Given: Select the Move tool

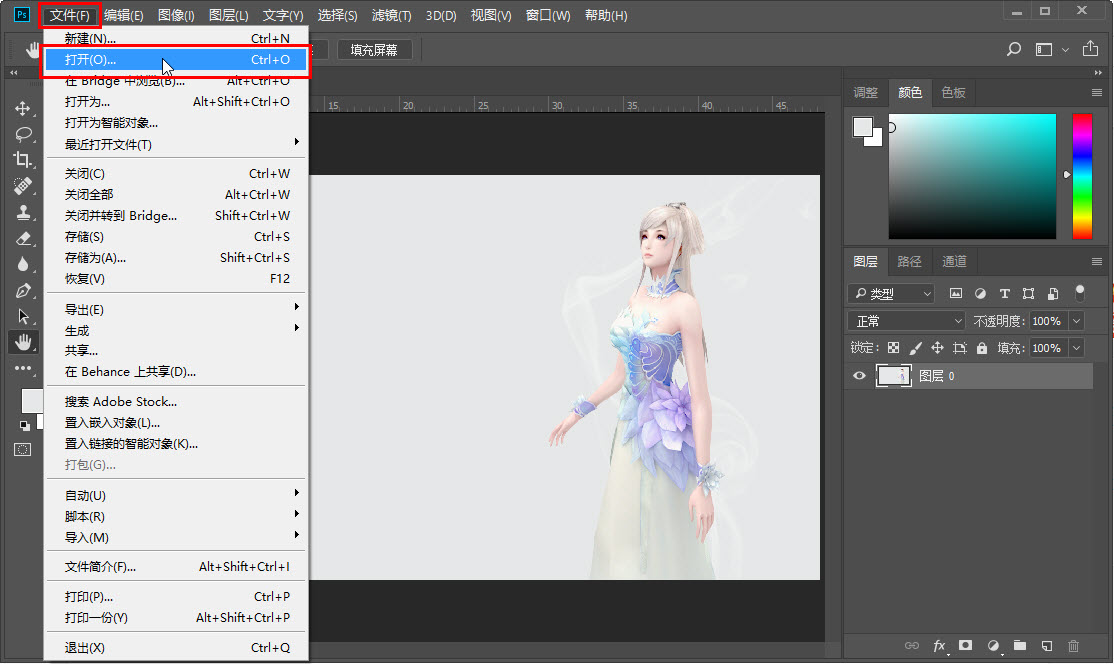Looking at the screenshot, I should pyautogui.click(x=23, y=108).
